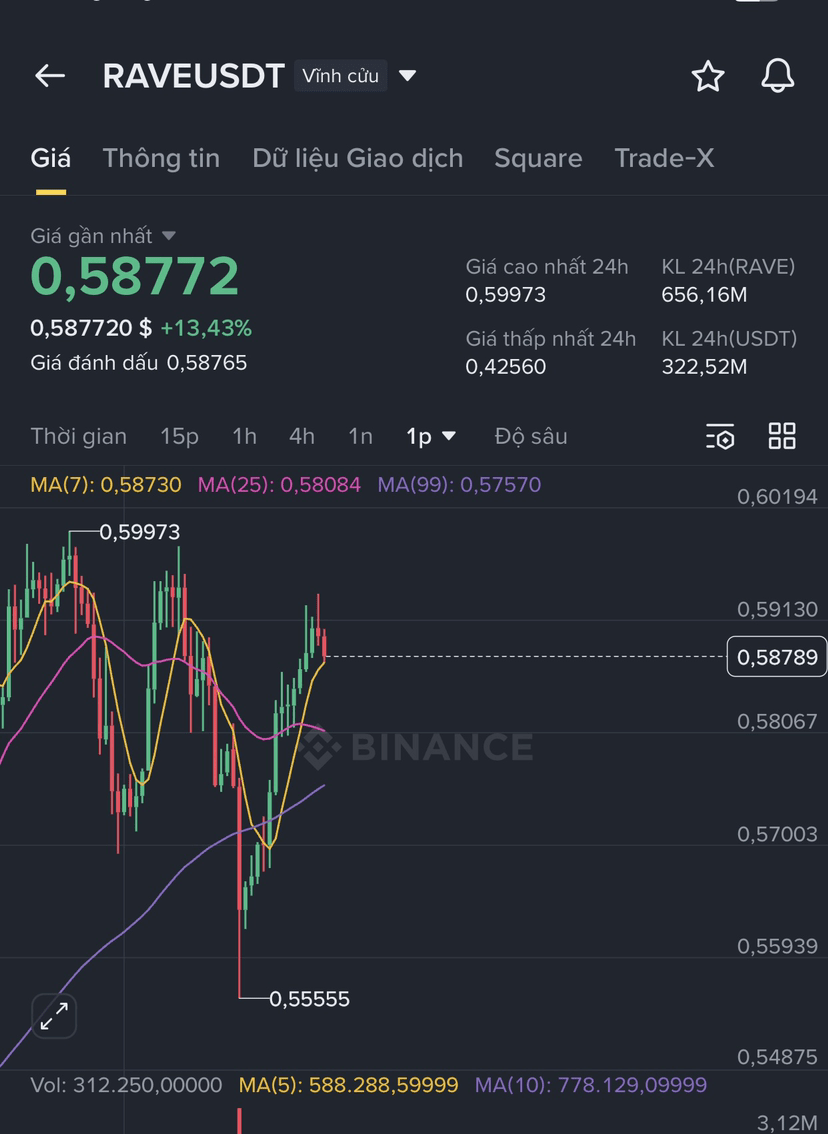Tap the MA(99): 0,57570 indicator label

[459, 484]
